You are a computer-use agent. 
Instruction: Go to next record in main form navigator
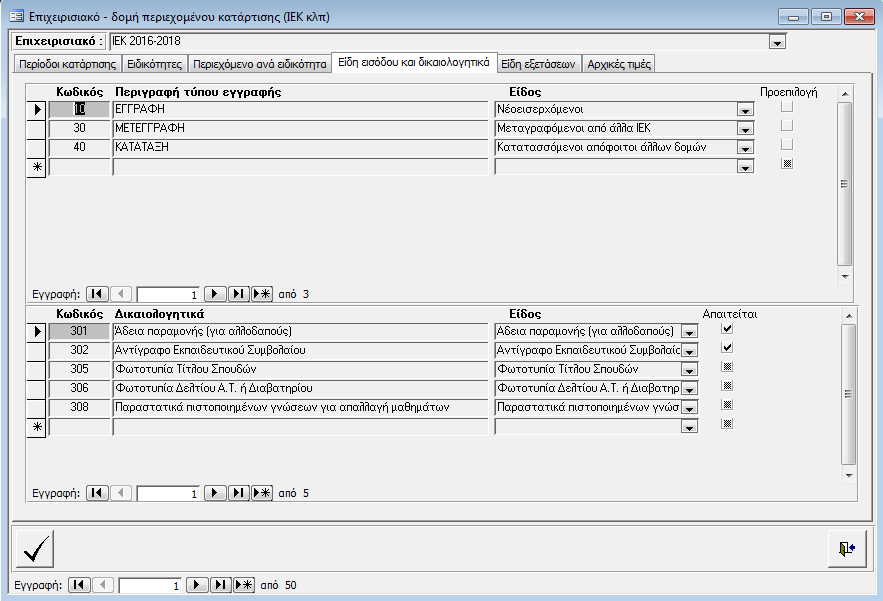click(197, 585)
